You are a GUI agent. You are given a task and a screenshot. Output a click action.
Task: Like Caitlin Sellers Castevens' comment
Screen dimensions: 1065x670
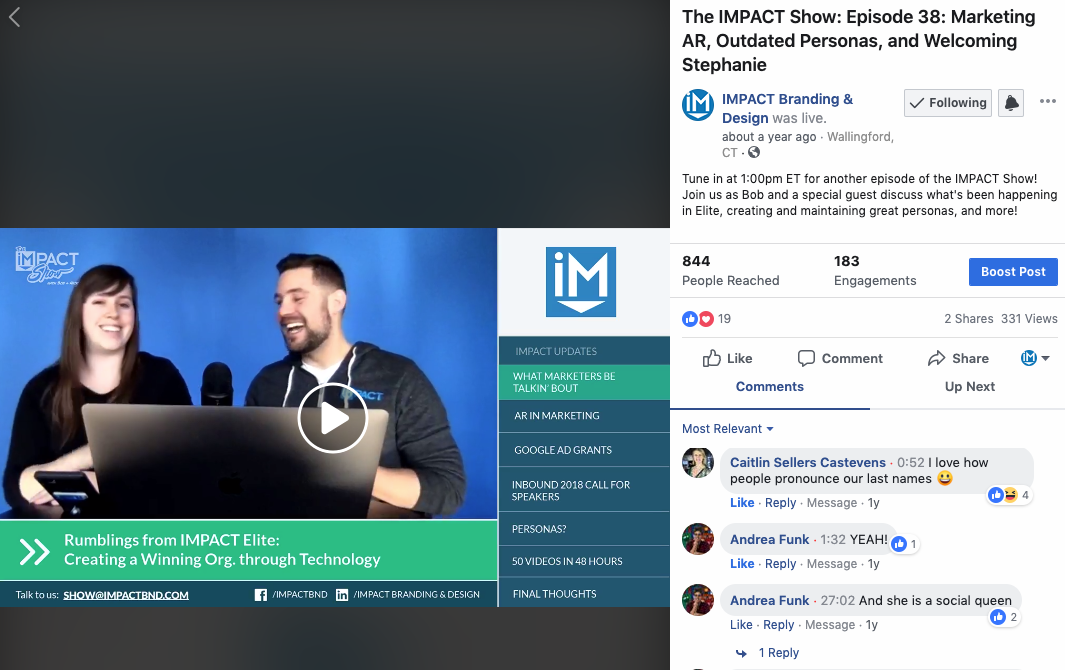pos(742,503)
